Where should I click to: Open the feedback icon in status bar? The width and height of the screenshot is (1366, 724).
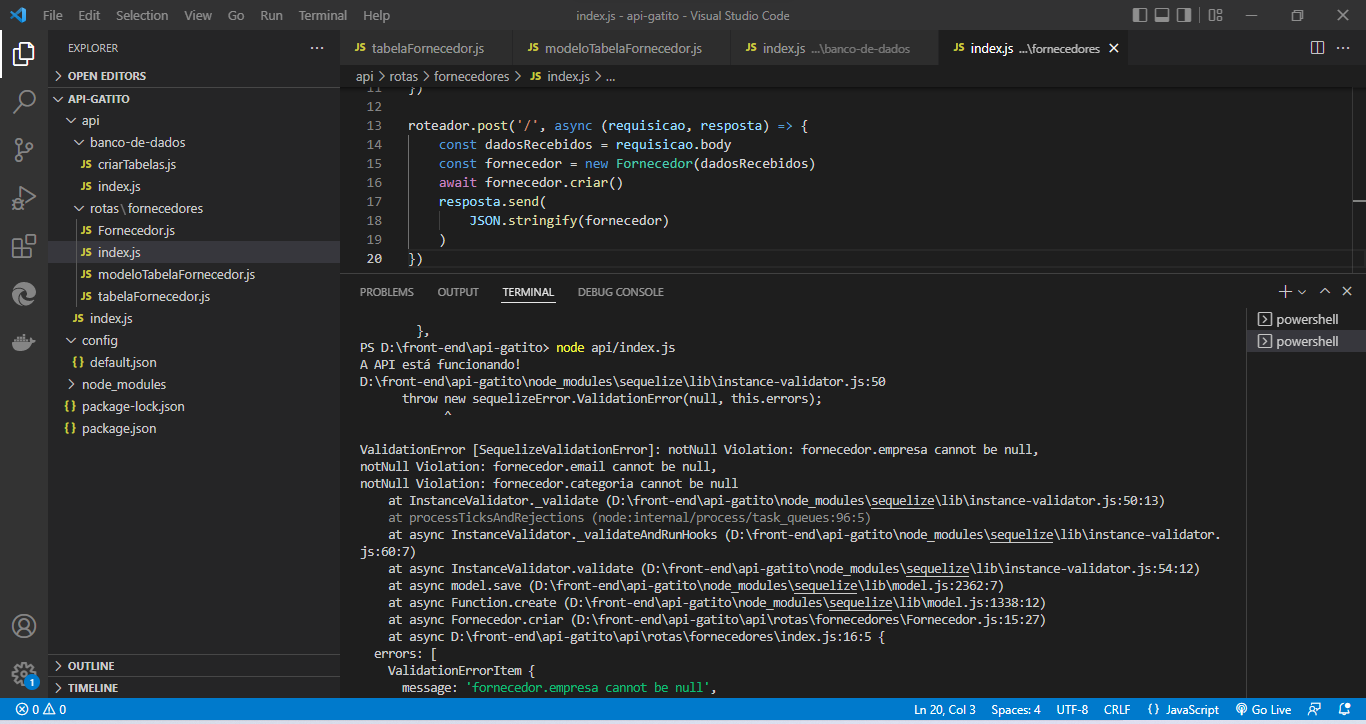coord(1316,710)
